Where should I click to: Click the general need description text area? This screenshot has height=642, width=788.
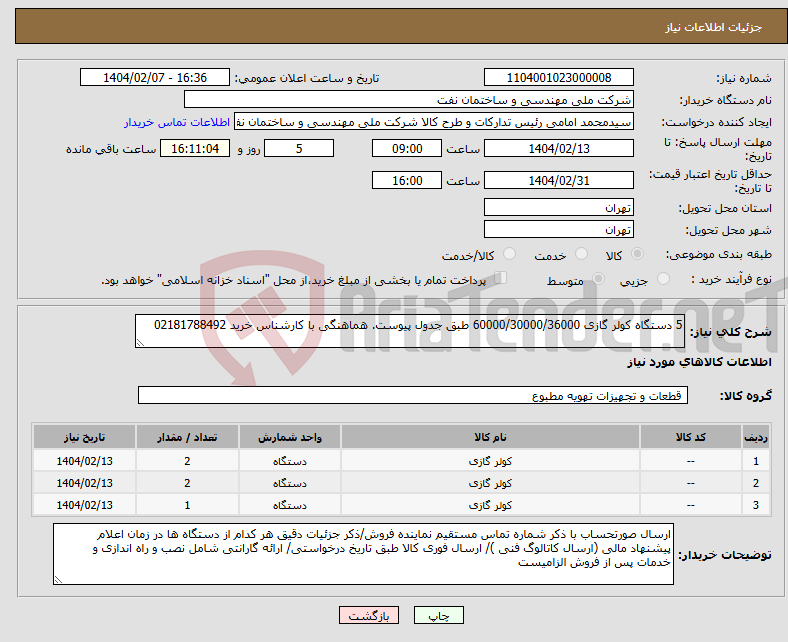click(410, 331)
